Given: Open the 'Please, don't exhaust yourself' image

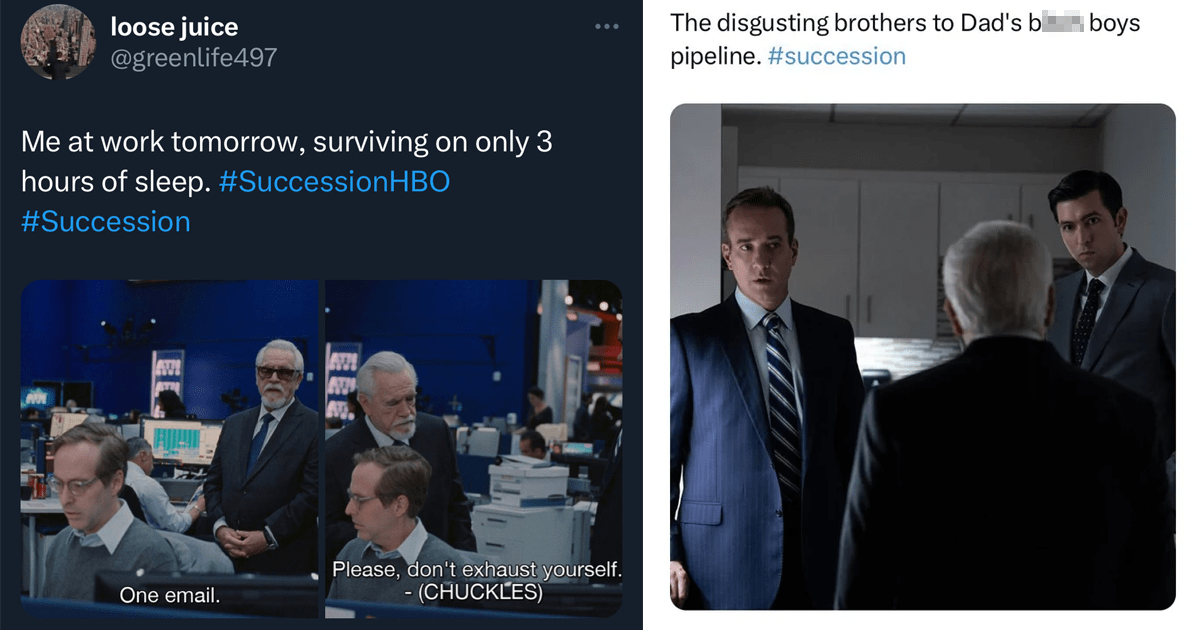Looking at the screenshot, I should [x=474, y=448].
